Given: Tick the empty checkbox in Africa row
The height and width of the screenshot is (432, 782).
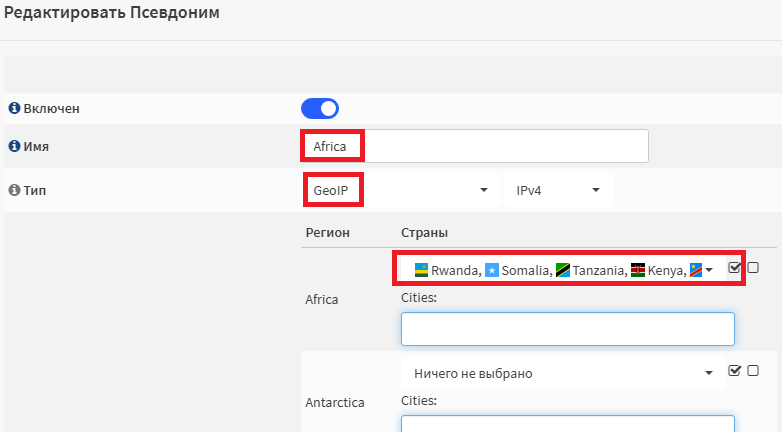Looking at the screenshot, I should coord(753,267).
